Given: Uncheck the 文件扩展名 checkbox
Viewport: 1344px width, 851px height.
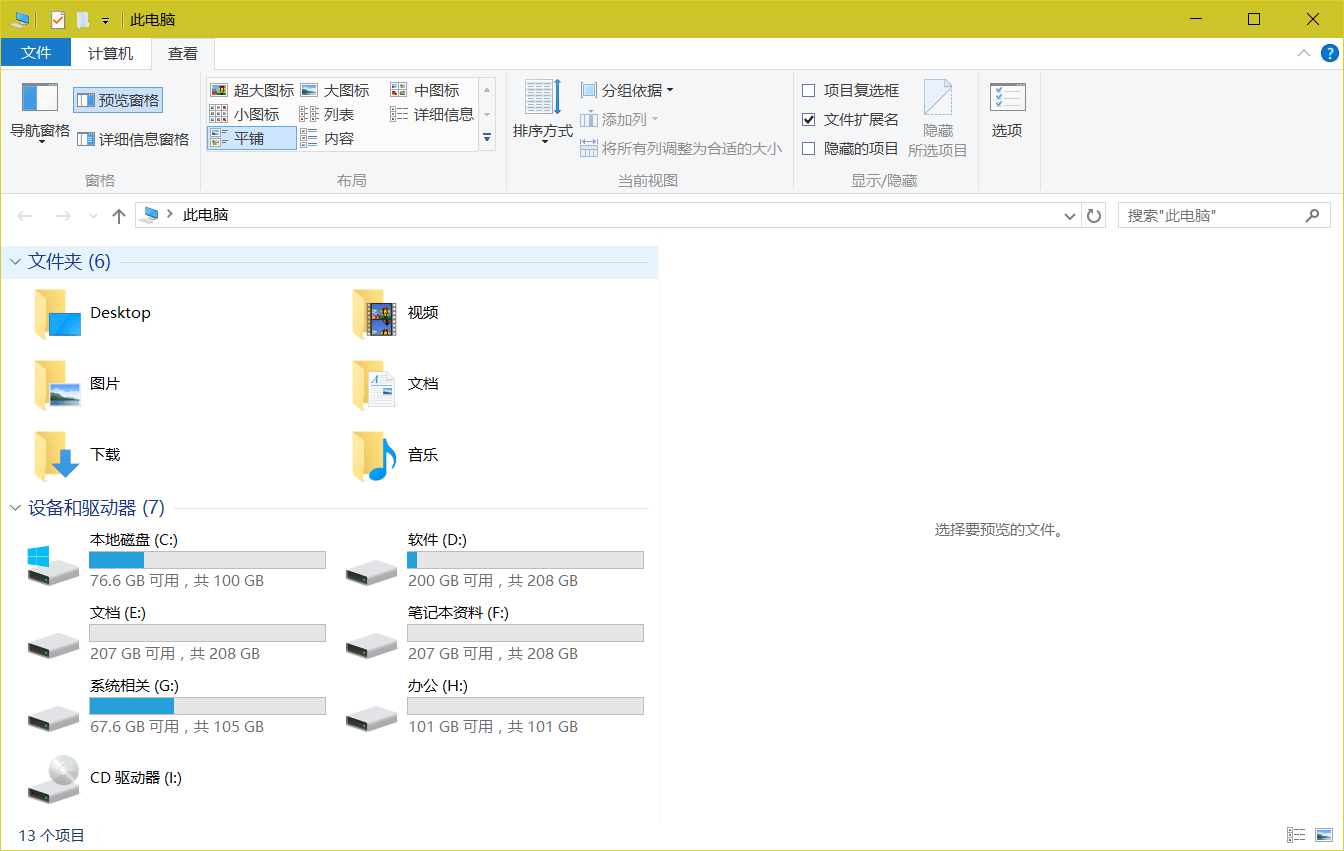Looking at the screenshot, I should pyautogui.click(x=809, y=119).
